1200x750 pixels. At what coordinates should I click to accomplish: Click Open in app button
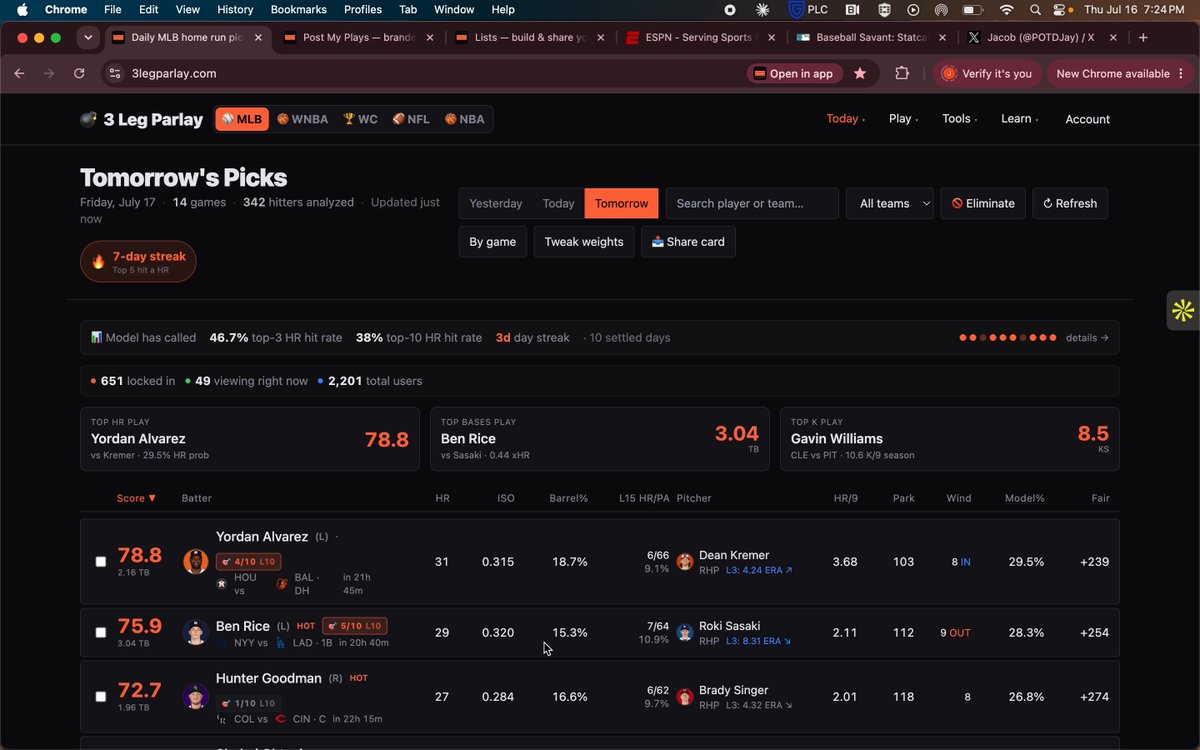(x=793, y=73)
